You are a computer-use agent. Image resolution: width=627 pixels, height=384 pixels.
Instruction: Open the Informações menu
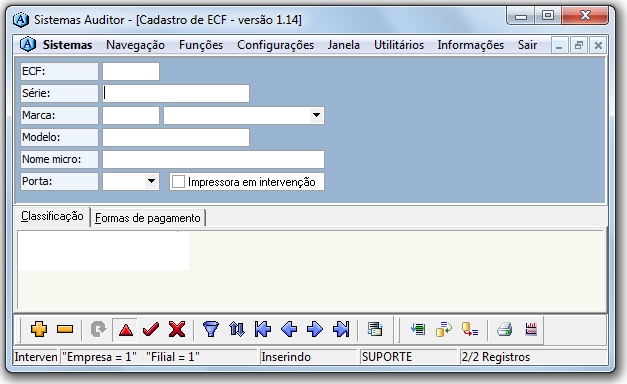click(471, 45)
